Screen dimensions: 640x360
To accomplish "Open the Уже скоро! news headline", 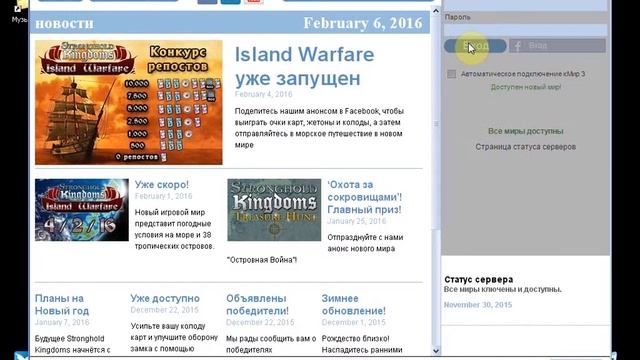I will [x=162, y=184].
